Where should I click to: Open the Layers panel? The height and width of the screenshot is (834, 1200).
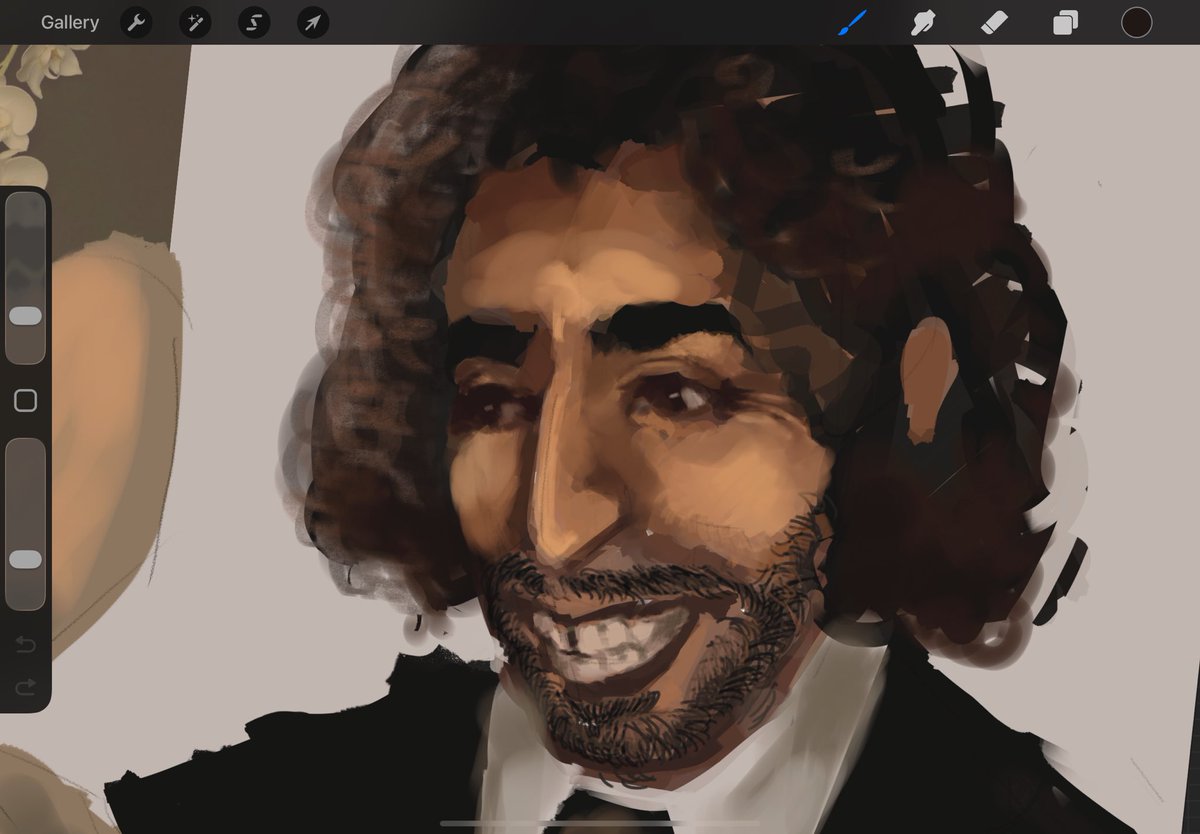(x=1065, y=22)
